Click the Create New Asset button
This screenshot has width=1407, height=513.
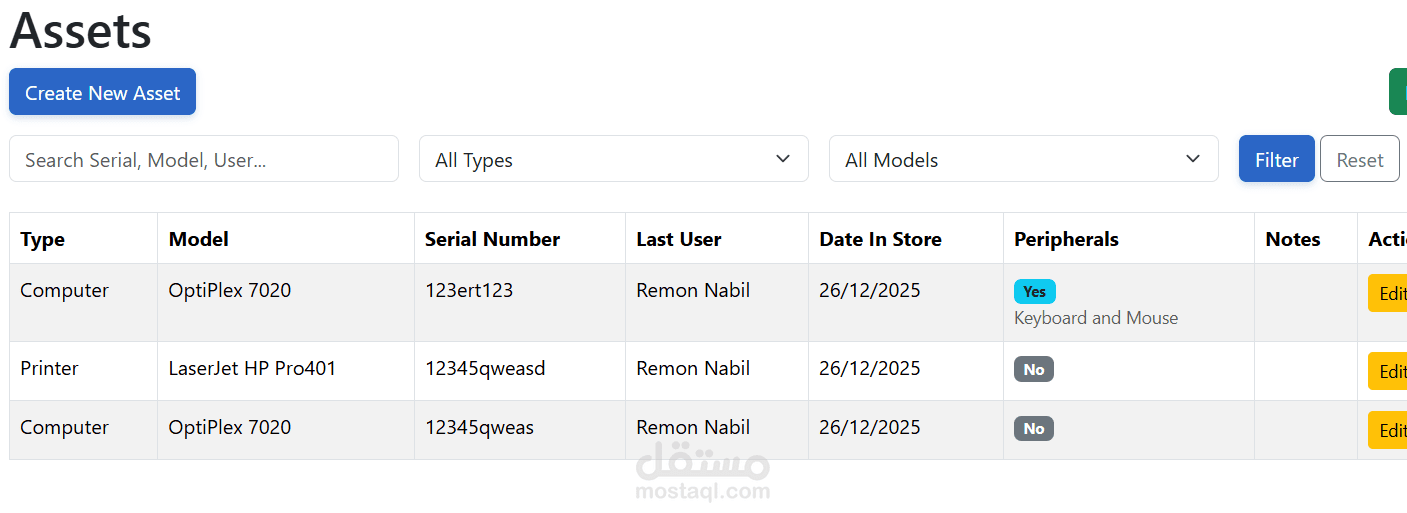[102, 92]
